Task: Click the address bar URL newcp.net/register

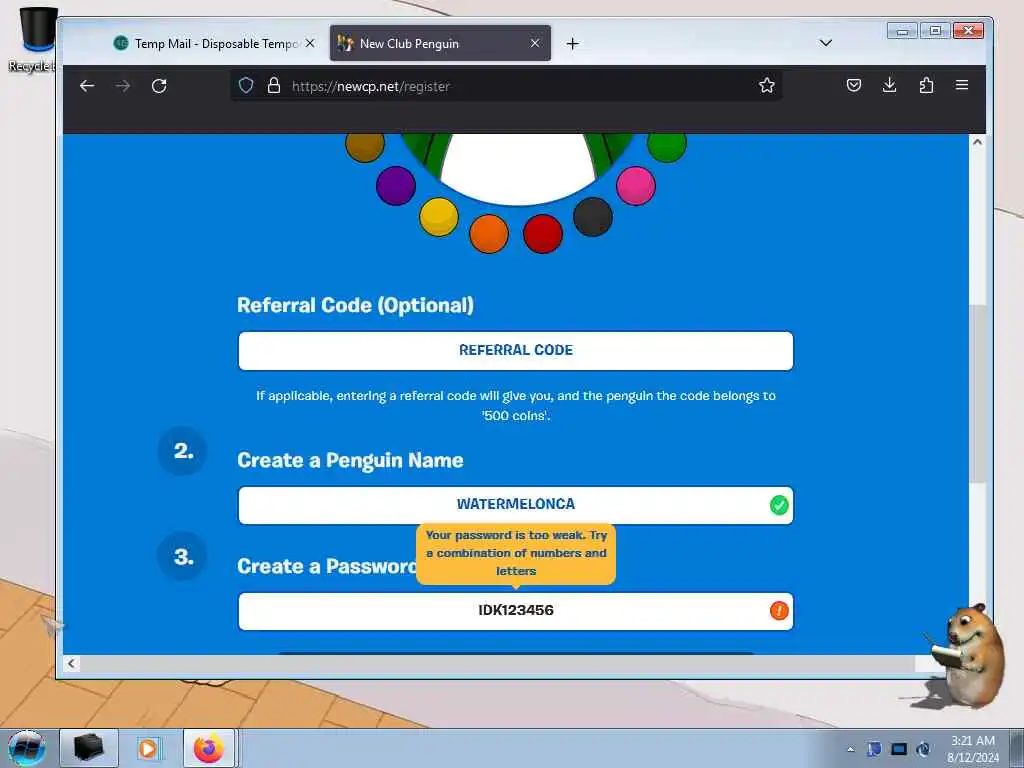Action: coord(370,86)
